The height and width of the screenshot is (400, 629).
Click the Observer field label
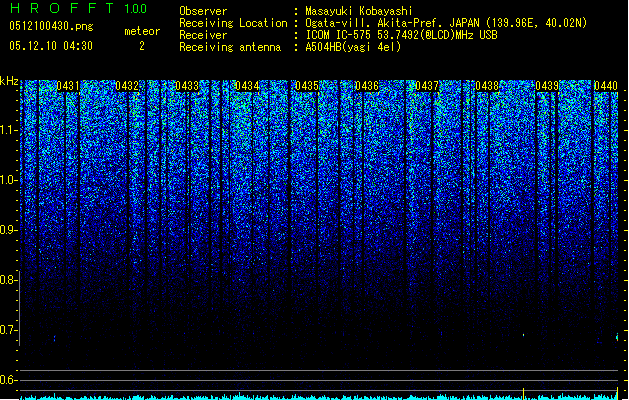pos(203,11)
